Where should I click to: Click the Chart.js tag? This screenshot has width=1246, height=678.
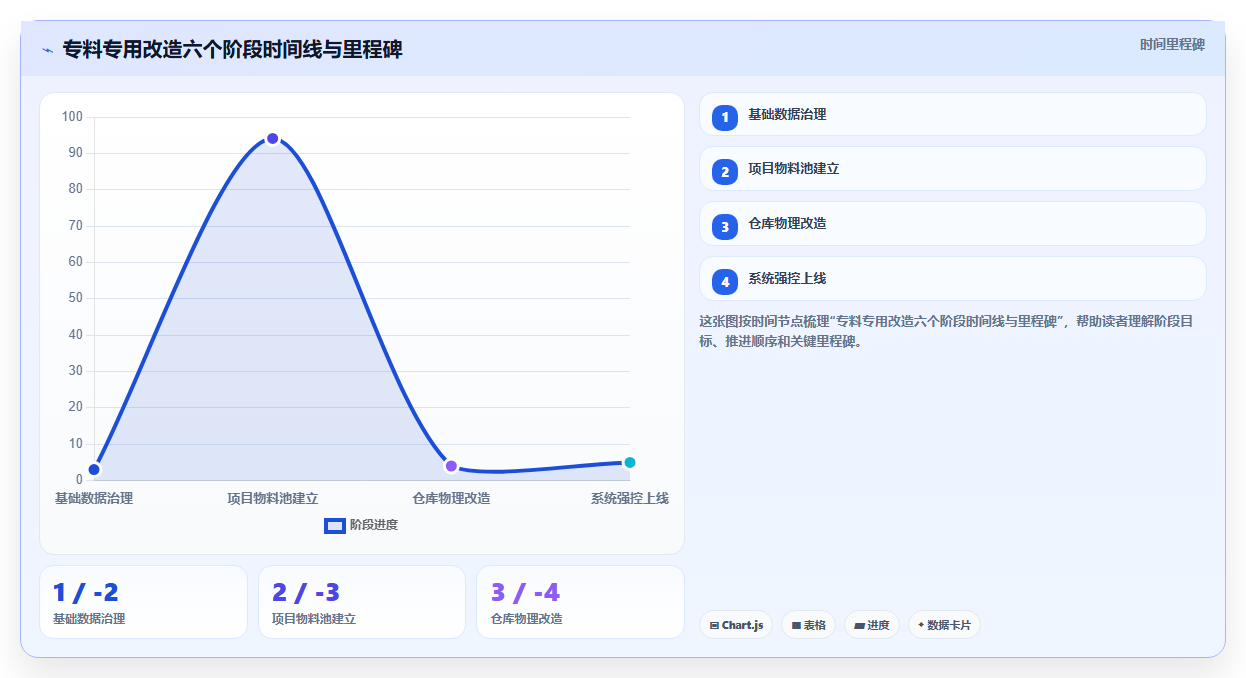point(736,625)
